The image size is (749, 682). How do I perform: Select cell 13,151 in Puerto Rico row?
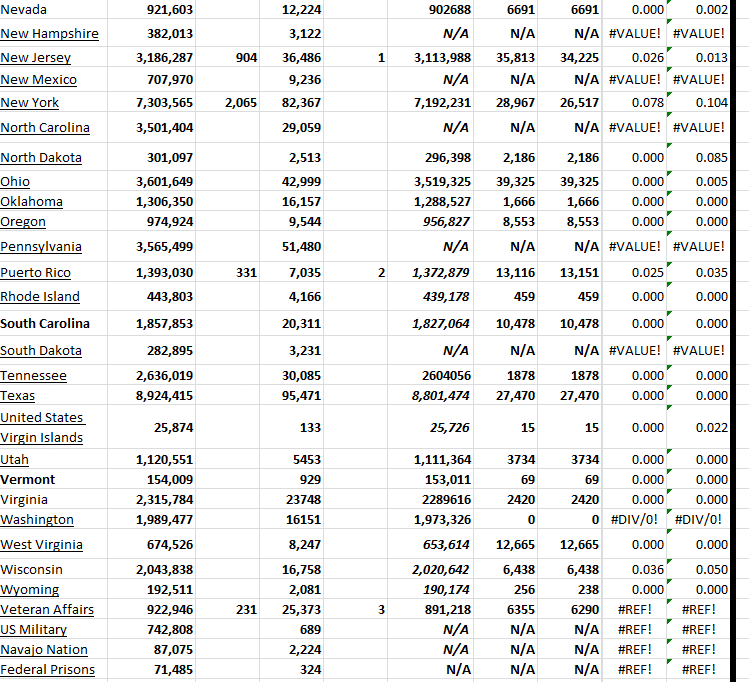[x=570, y=273]
